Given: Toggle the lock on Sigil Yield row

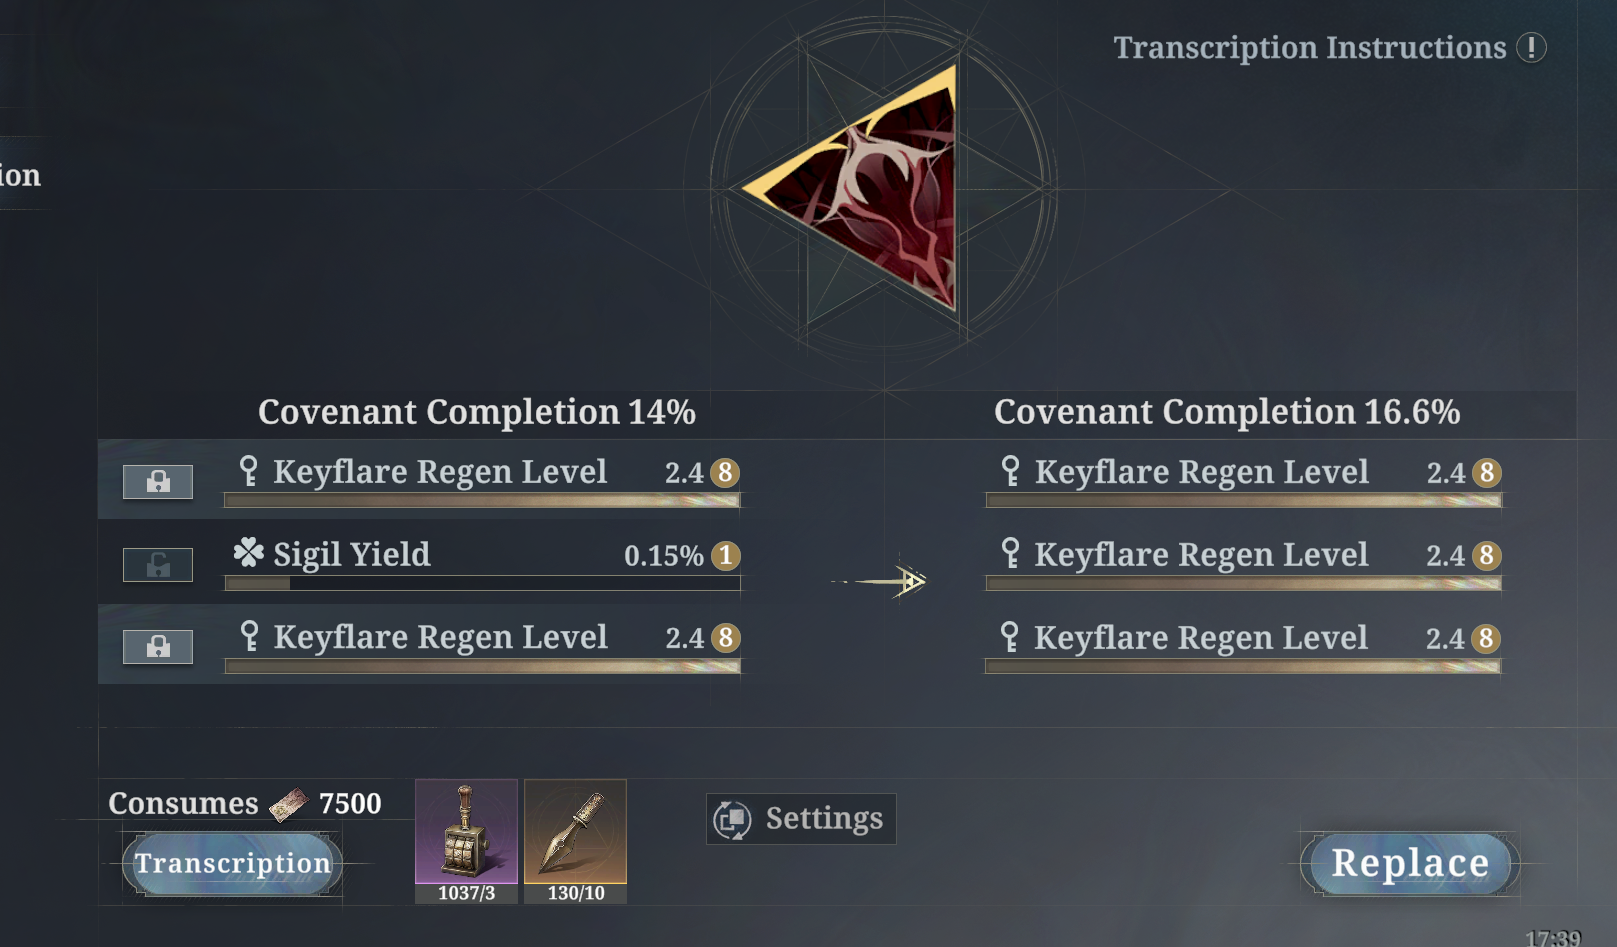Looking at the screenshot, I should (158, 565).
